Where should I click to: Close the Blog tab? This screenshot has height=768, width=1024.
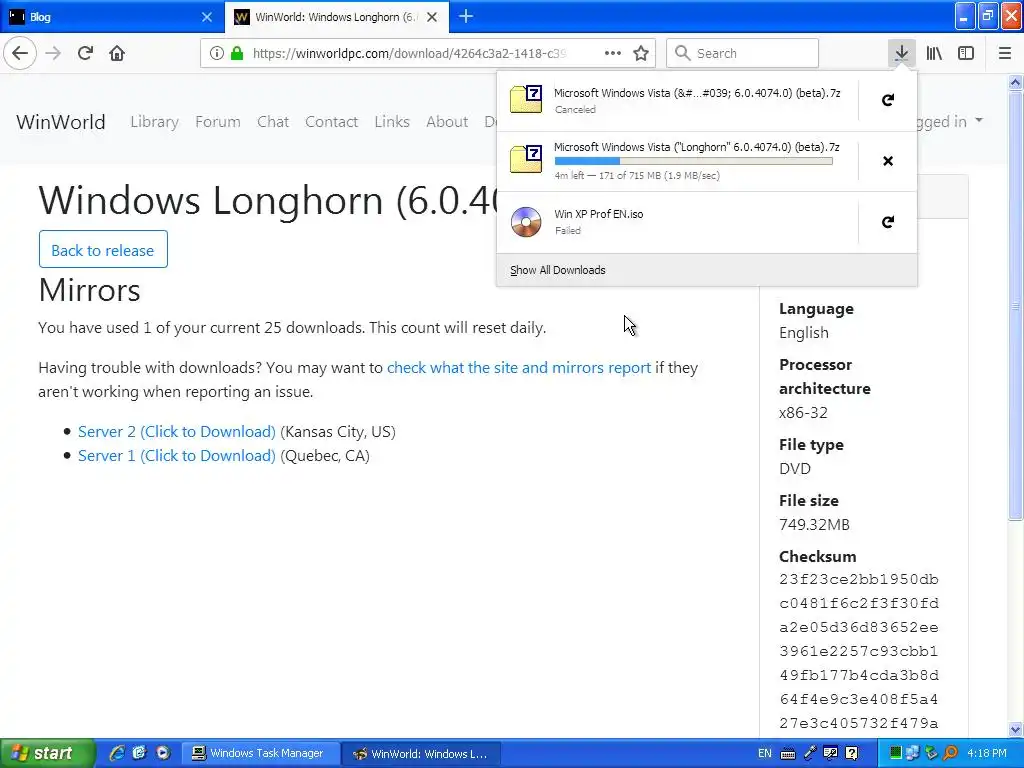pyautogui.click(x=207, y=17)
